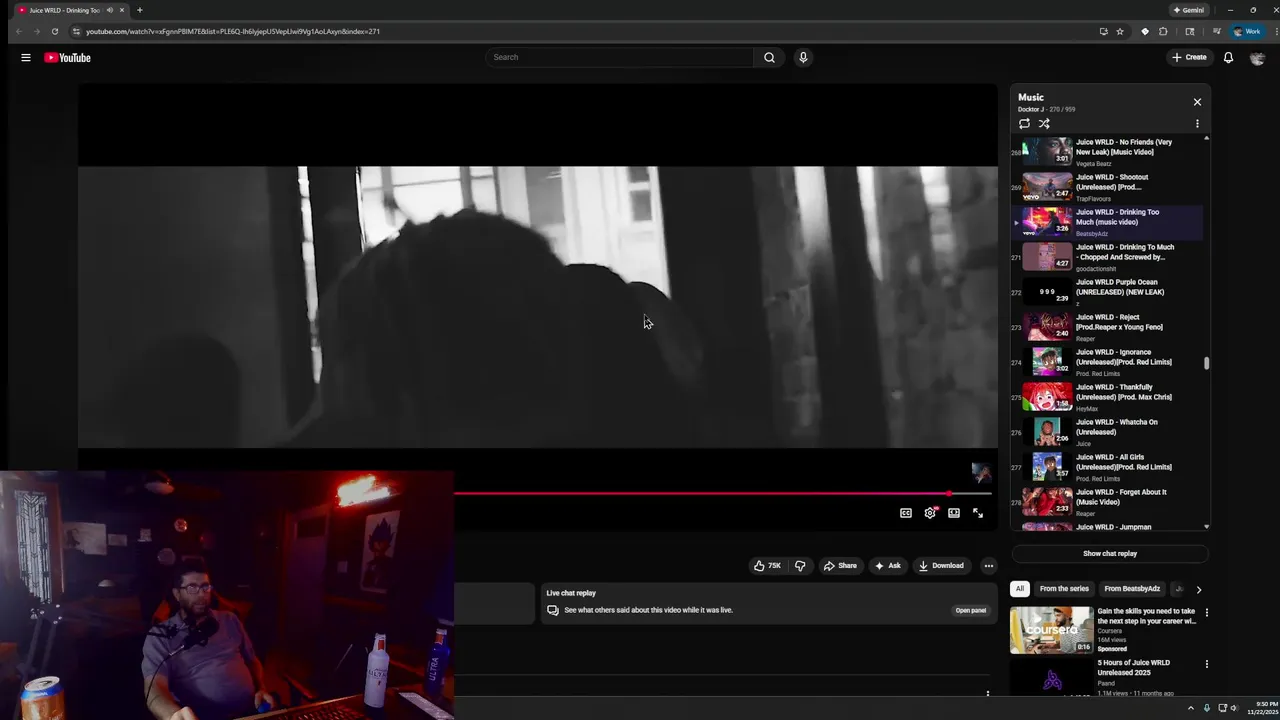This screenshot has width=1280, height=720.
Task: Mute the tab via speaker icon
Action: [x=109, y=10]
